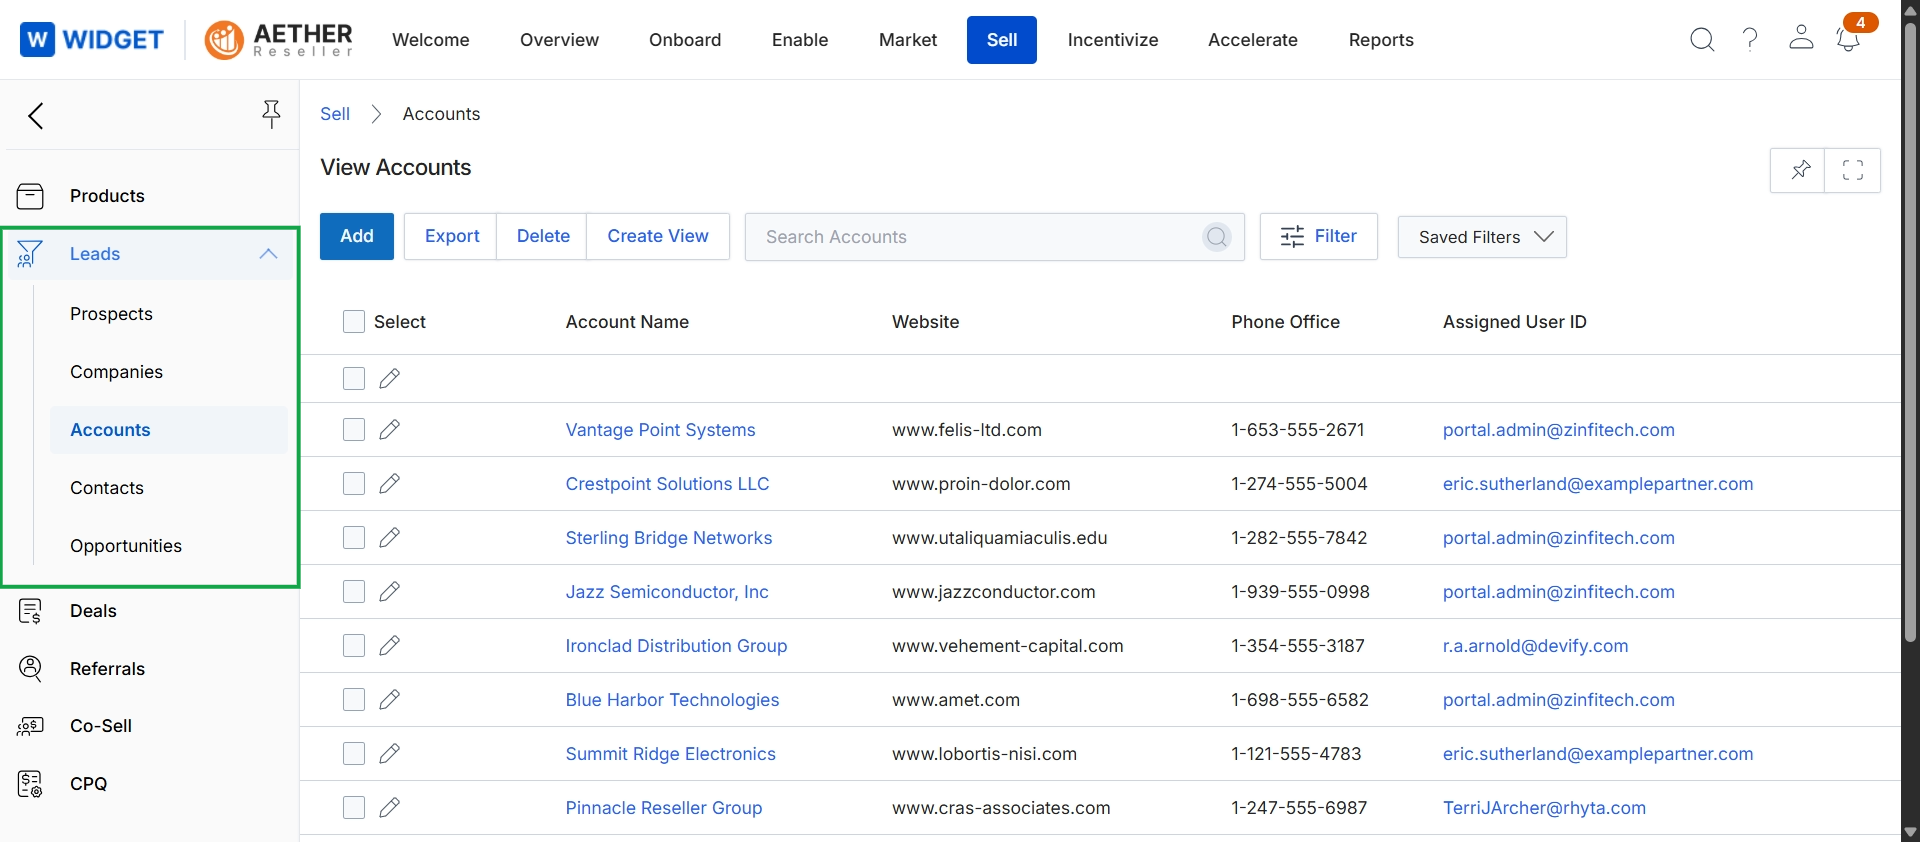
Task: Click the Delete button
Action: click(543, 236)
